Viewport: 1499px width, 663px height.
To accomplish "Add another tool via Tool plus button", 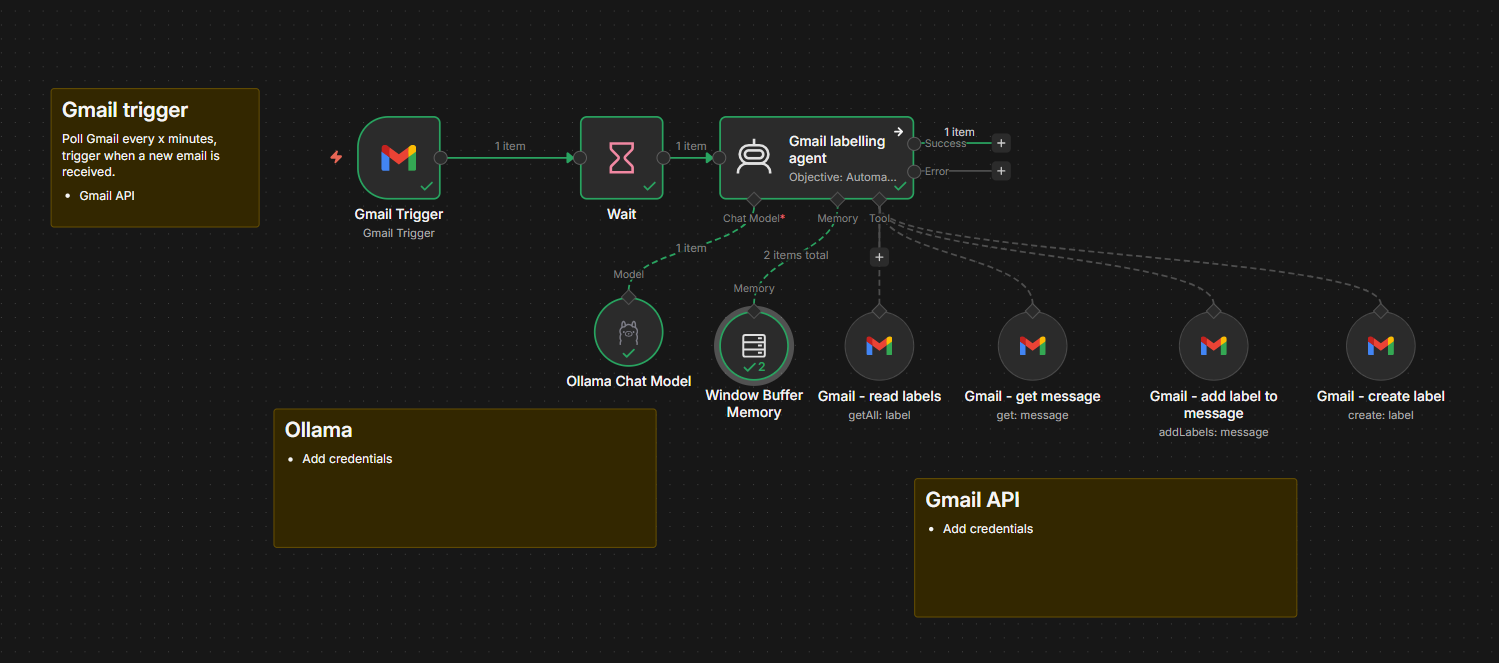I will pyautogui.click(x=879, y=257).
